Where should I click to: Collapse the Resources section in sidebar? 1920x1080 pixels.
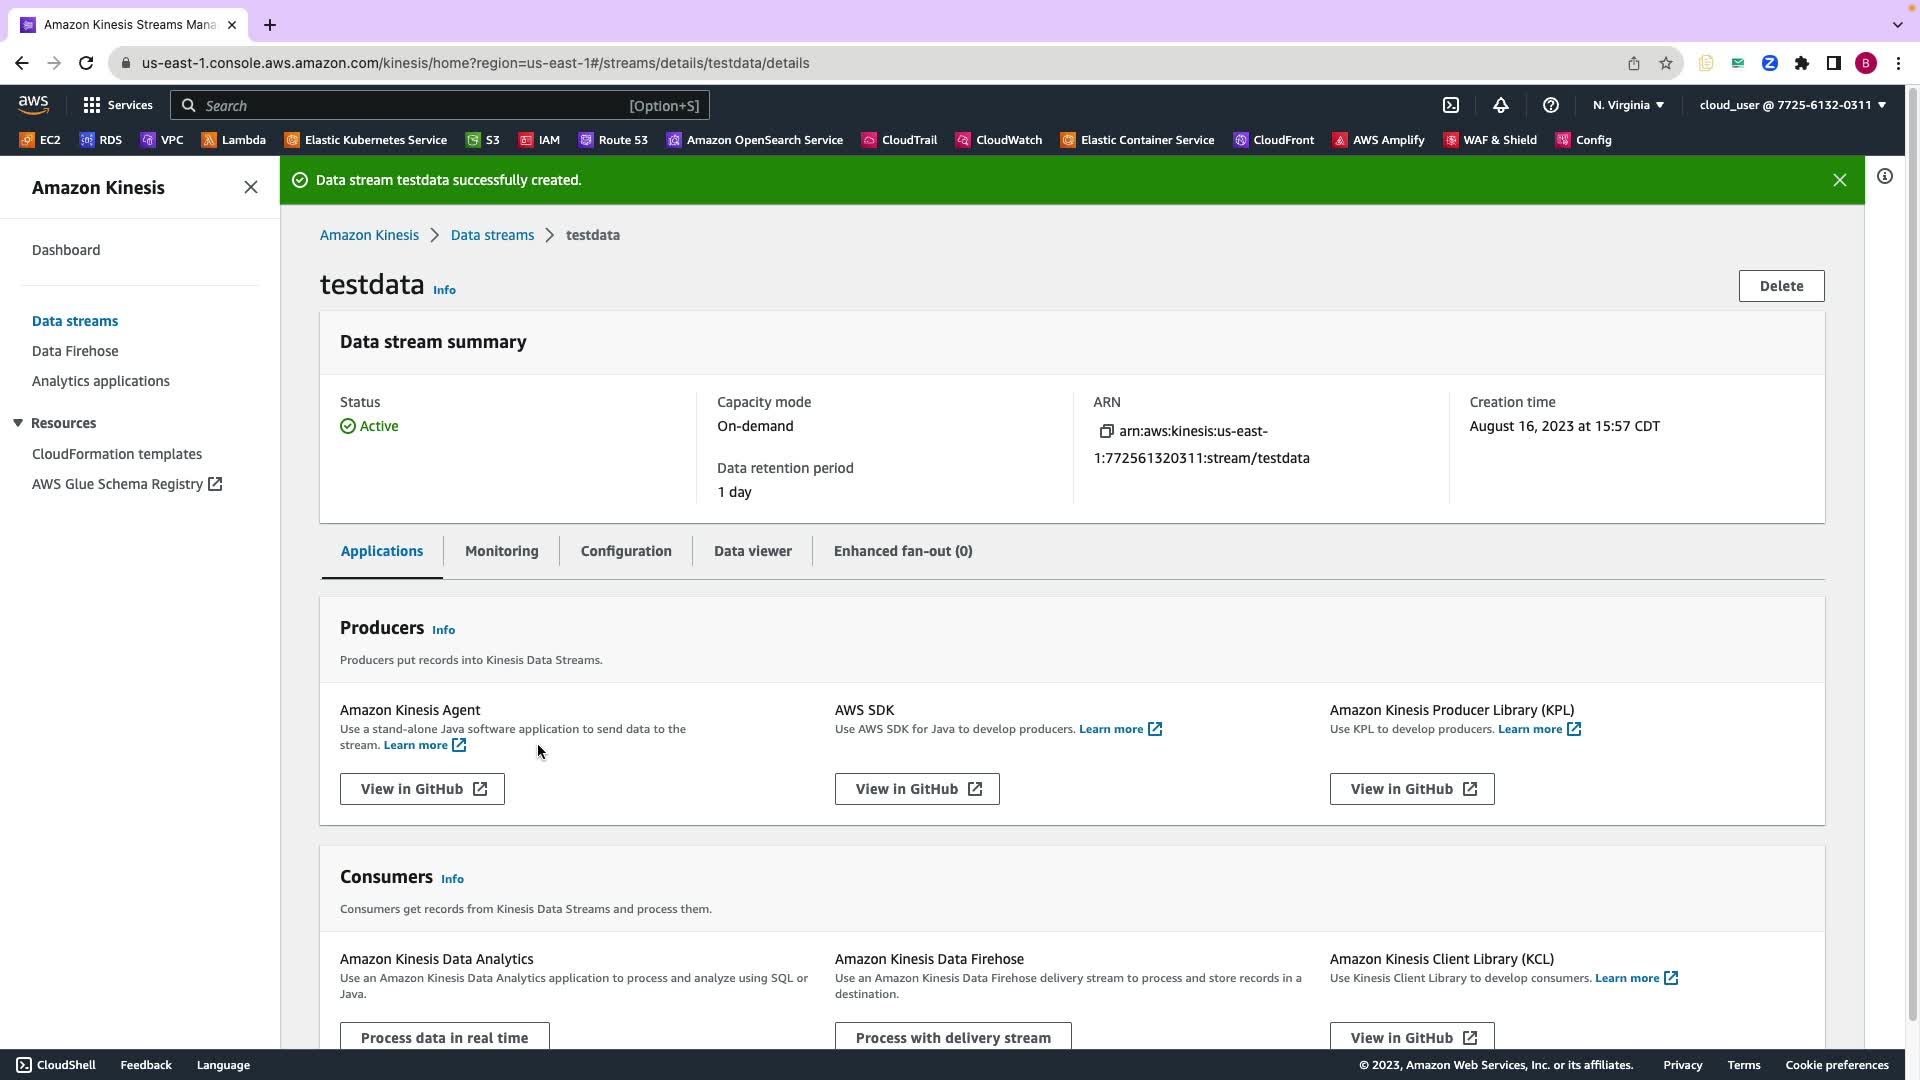pos(18,423)
